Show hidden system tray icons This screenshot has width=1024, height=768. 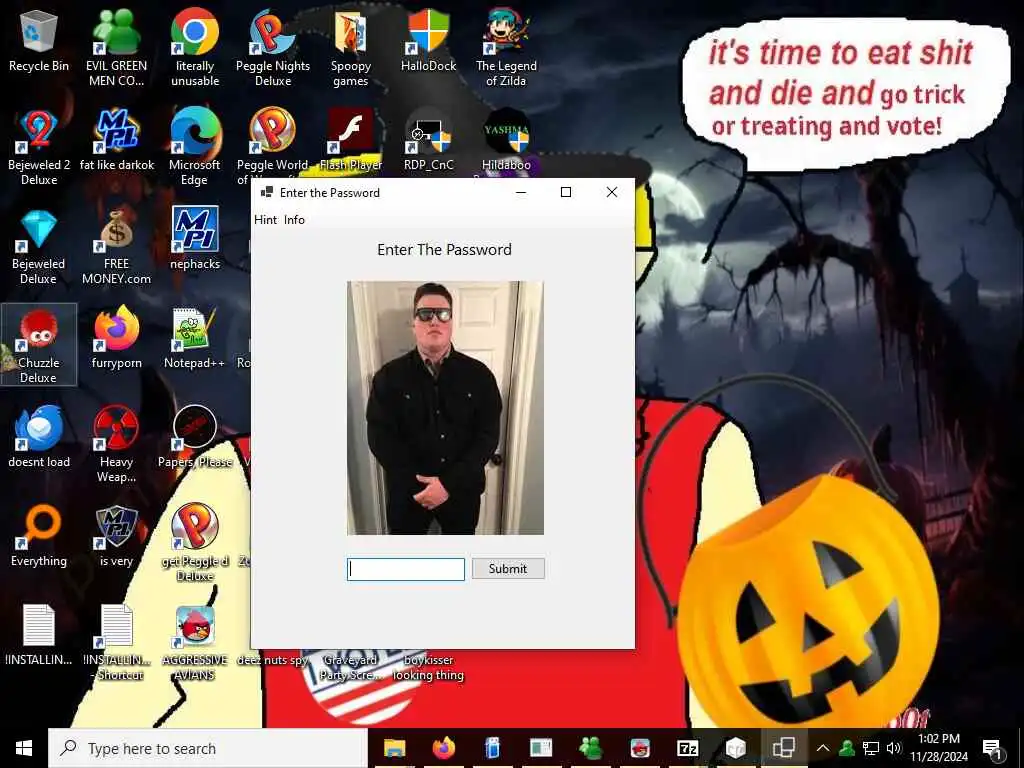pos(823,748)
